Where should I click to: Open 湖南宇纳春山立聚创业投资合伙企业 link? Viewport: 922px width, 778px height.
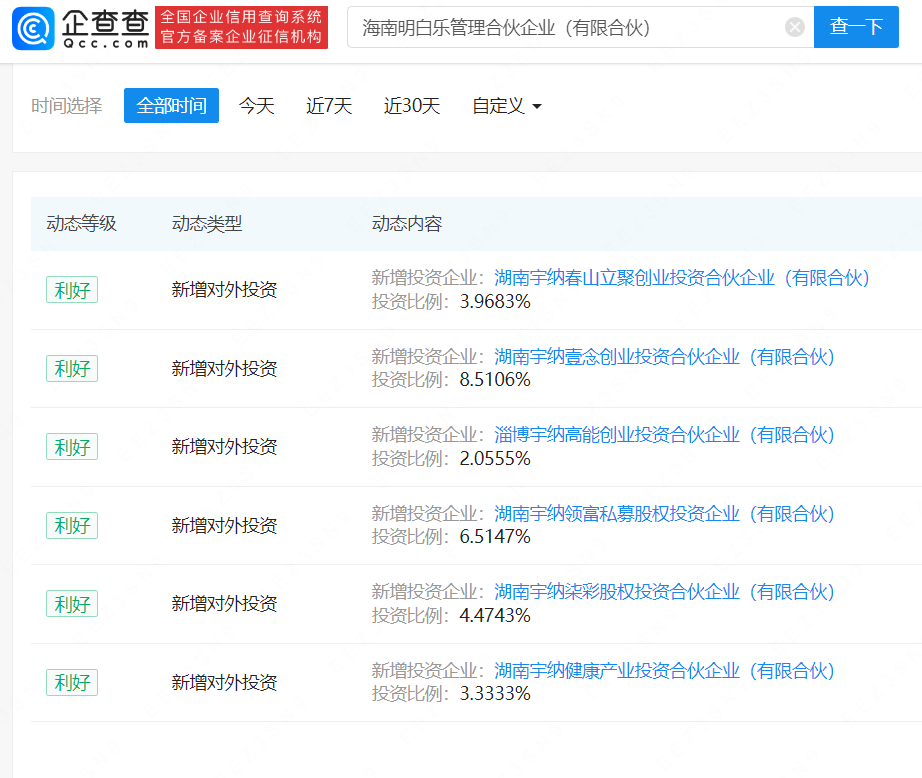click(682, 278)
